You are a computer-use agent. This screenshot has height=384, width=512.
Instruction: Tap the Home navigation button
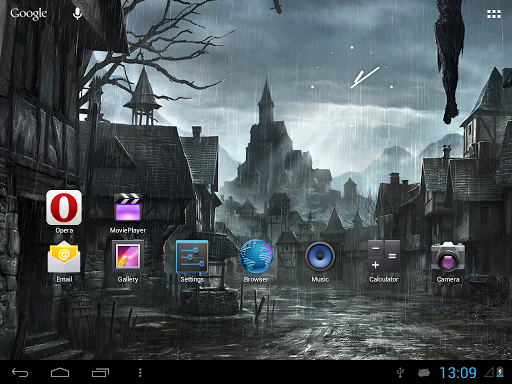point(60,372)
